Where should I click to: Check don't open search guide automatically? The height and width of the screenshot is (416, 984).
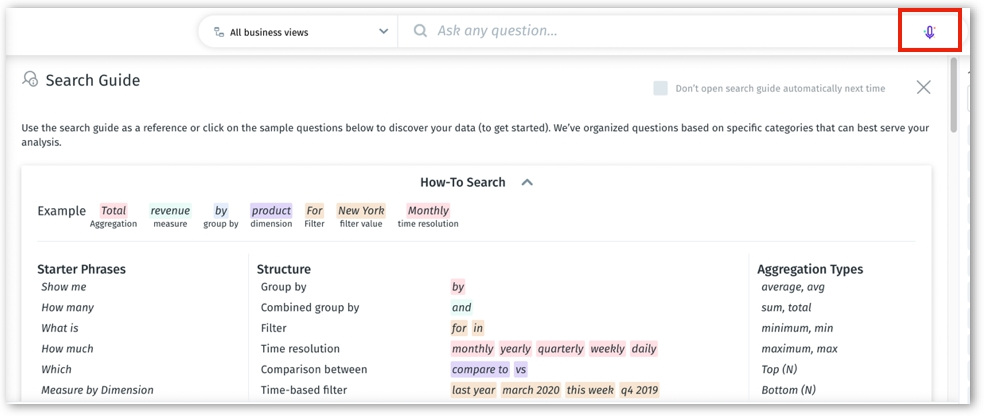pyautogui.click(x=660, y=88)
